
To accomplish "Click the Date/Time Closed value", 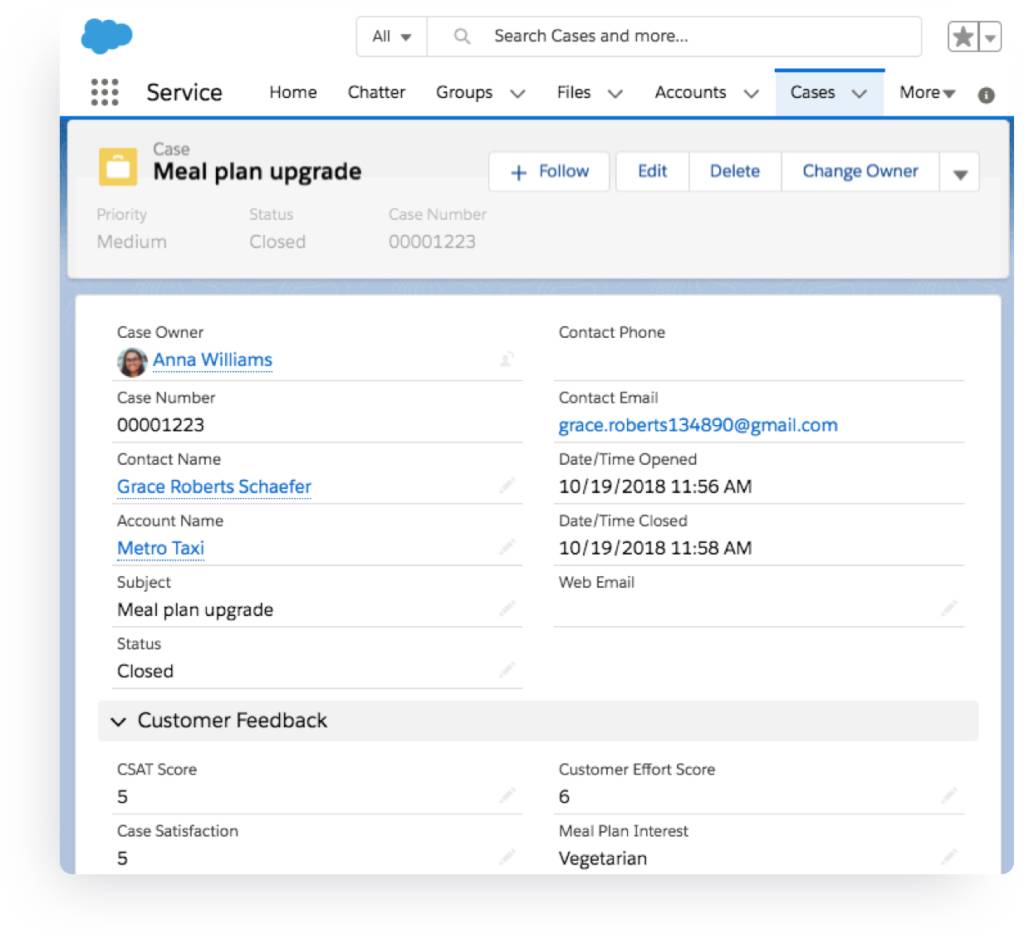I will pyautogui.click(x=656, y=548).
